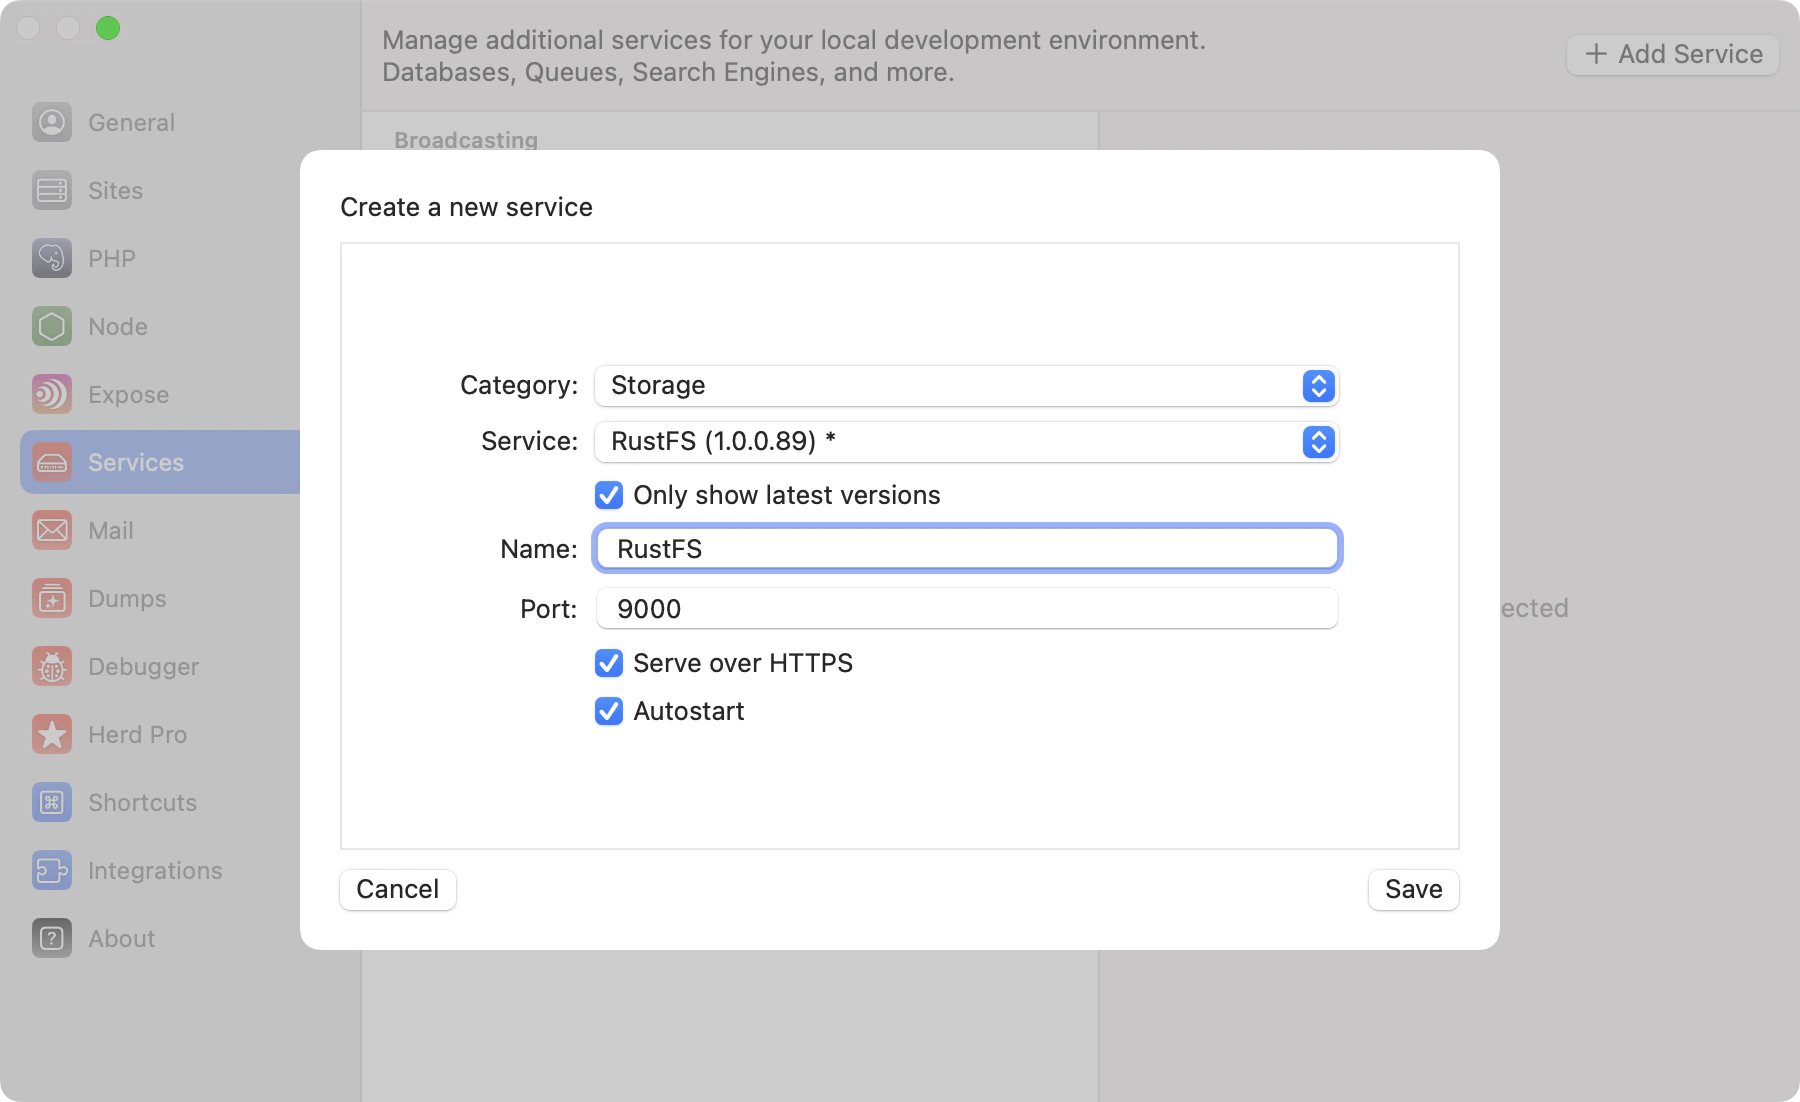Disable Serve over HTTPS

pos(609,663)
